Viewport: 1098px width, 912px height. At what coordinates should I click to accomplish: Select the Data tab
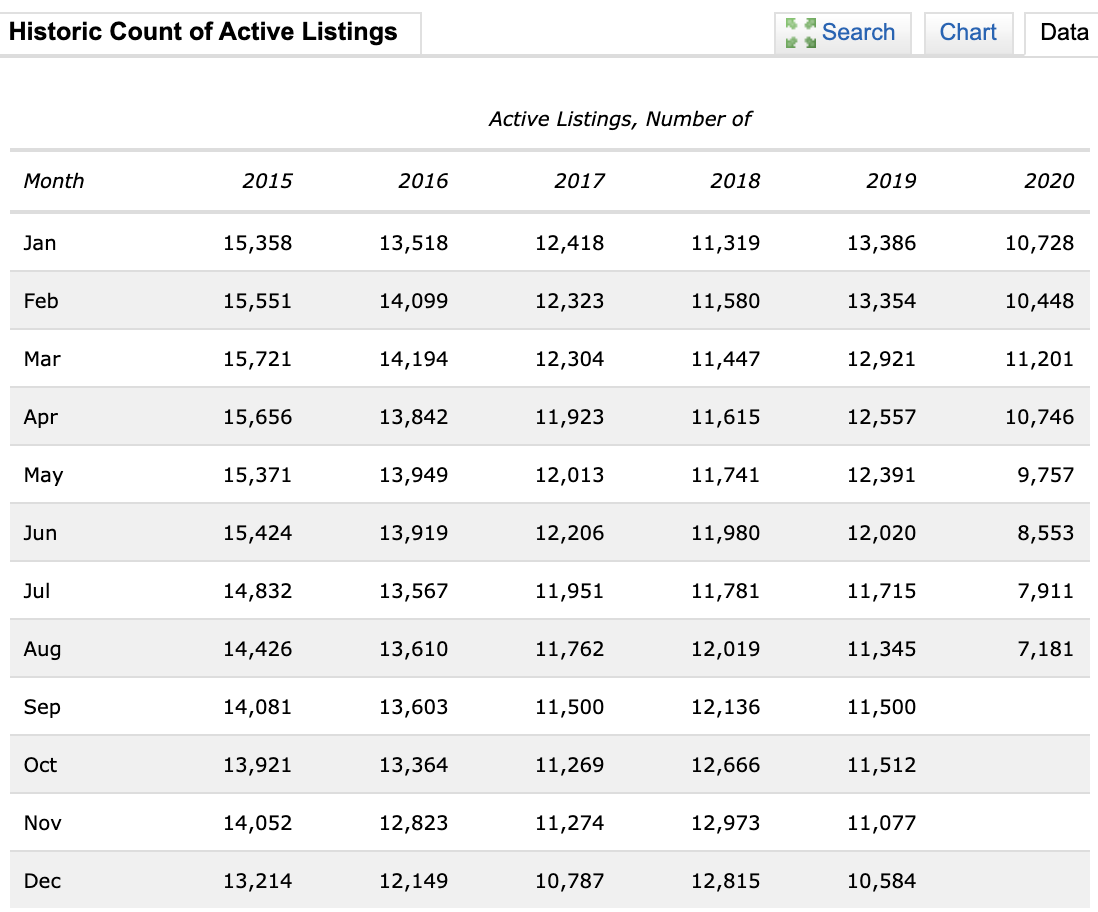1064,33
